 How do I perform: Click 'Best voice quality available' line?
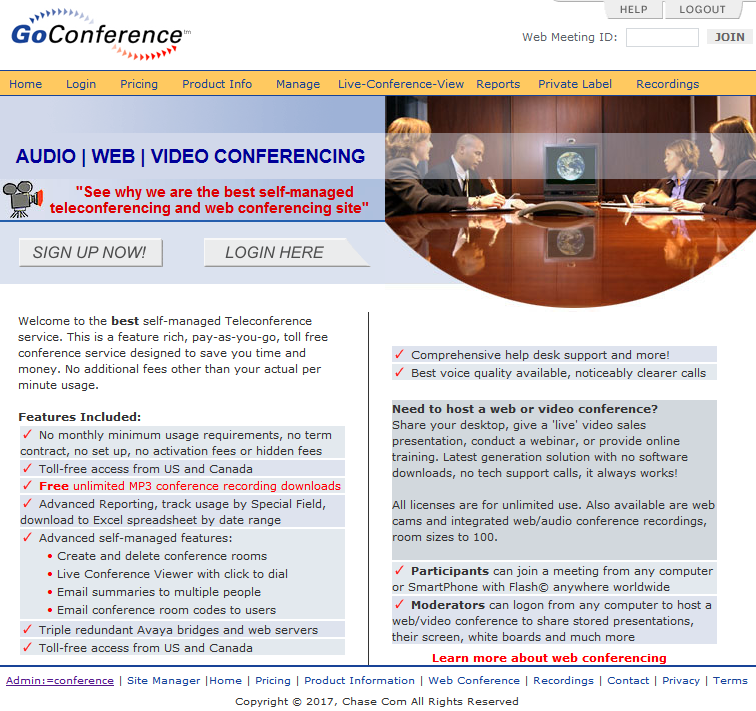558,373
